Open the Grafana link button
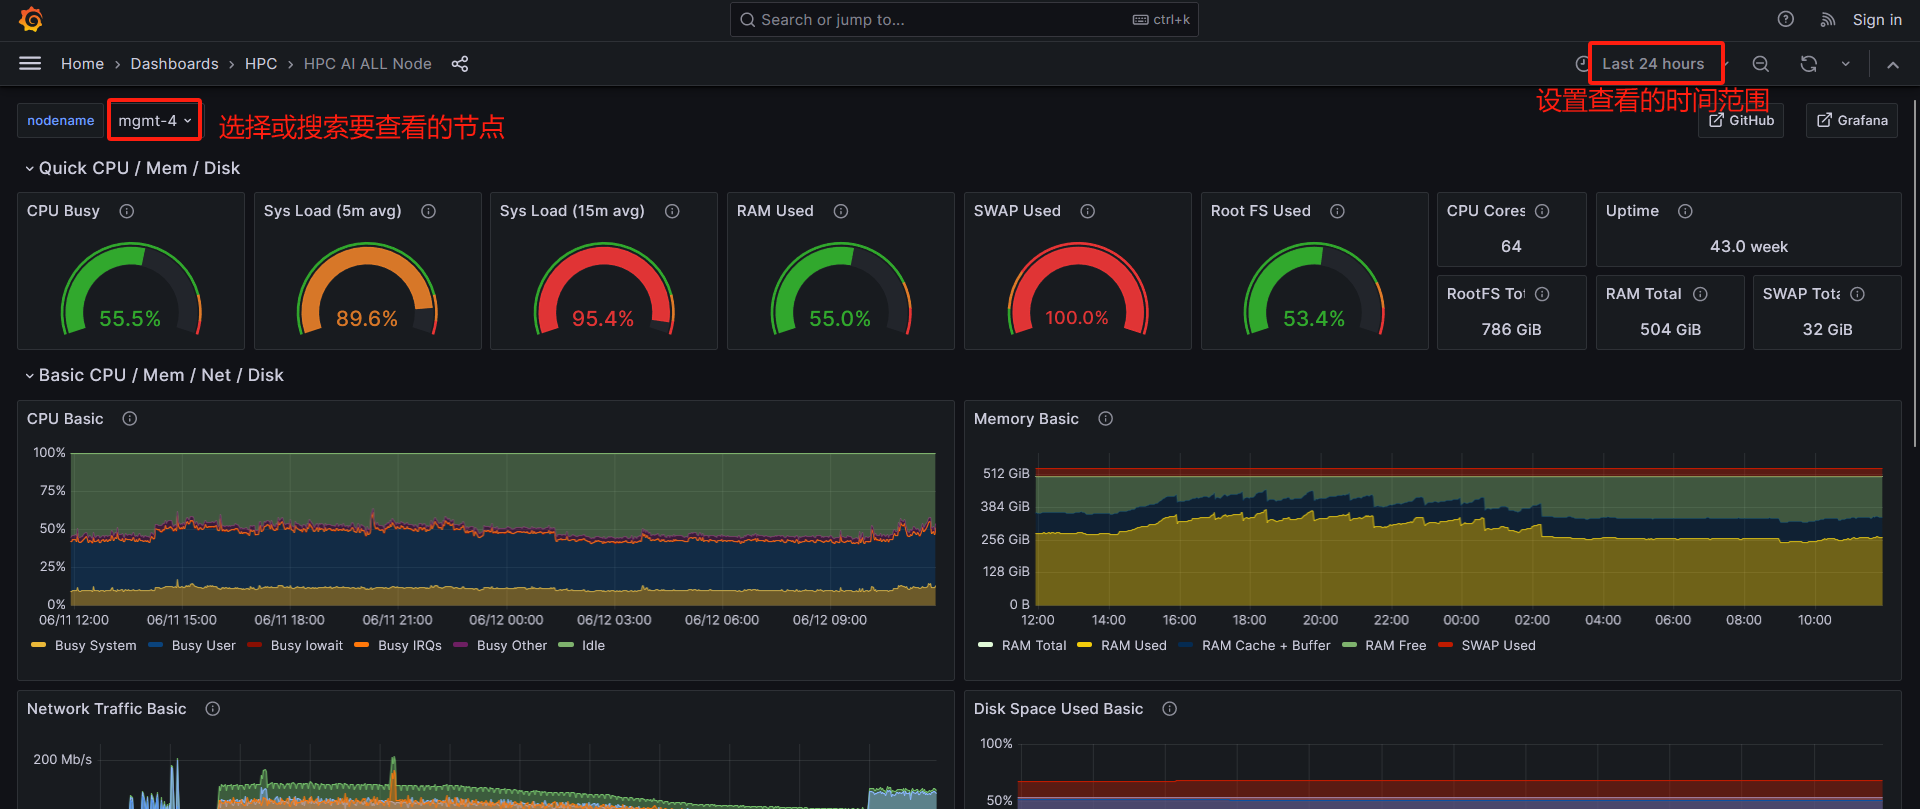The height and width of the screenshot is (809, 1920). (1852, 120)
